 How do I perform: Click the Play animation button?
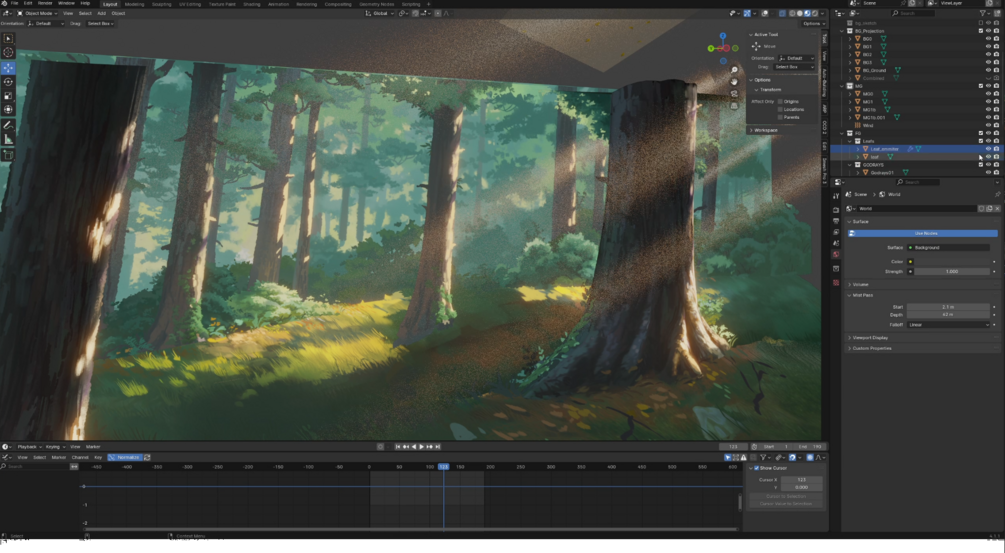pyautogui.click(x=421, y=447)
